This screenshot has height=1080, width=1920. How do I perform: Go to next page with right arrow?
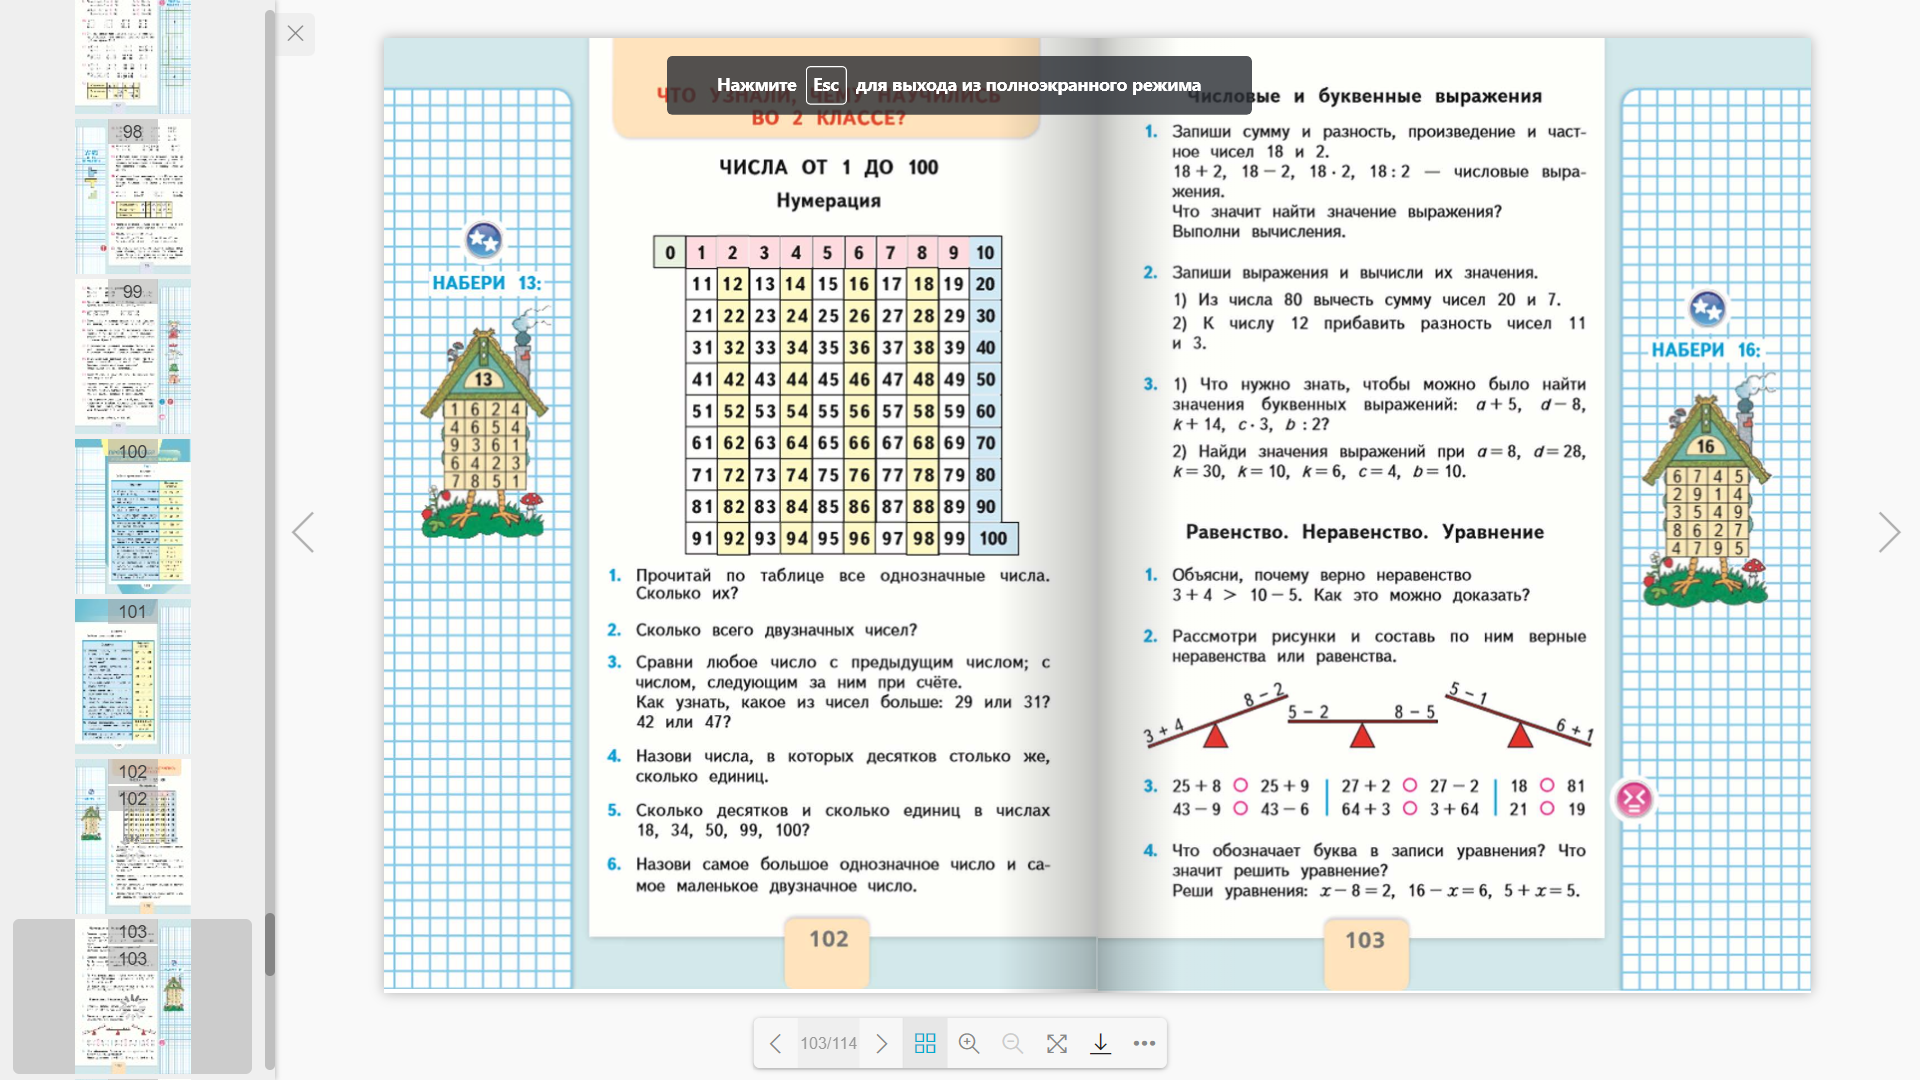(x=1888, y=532)
